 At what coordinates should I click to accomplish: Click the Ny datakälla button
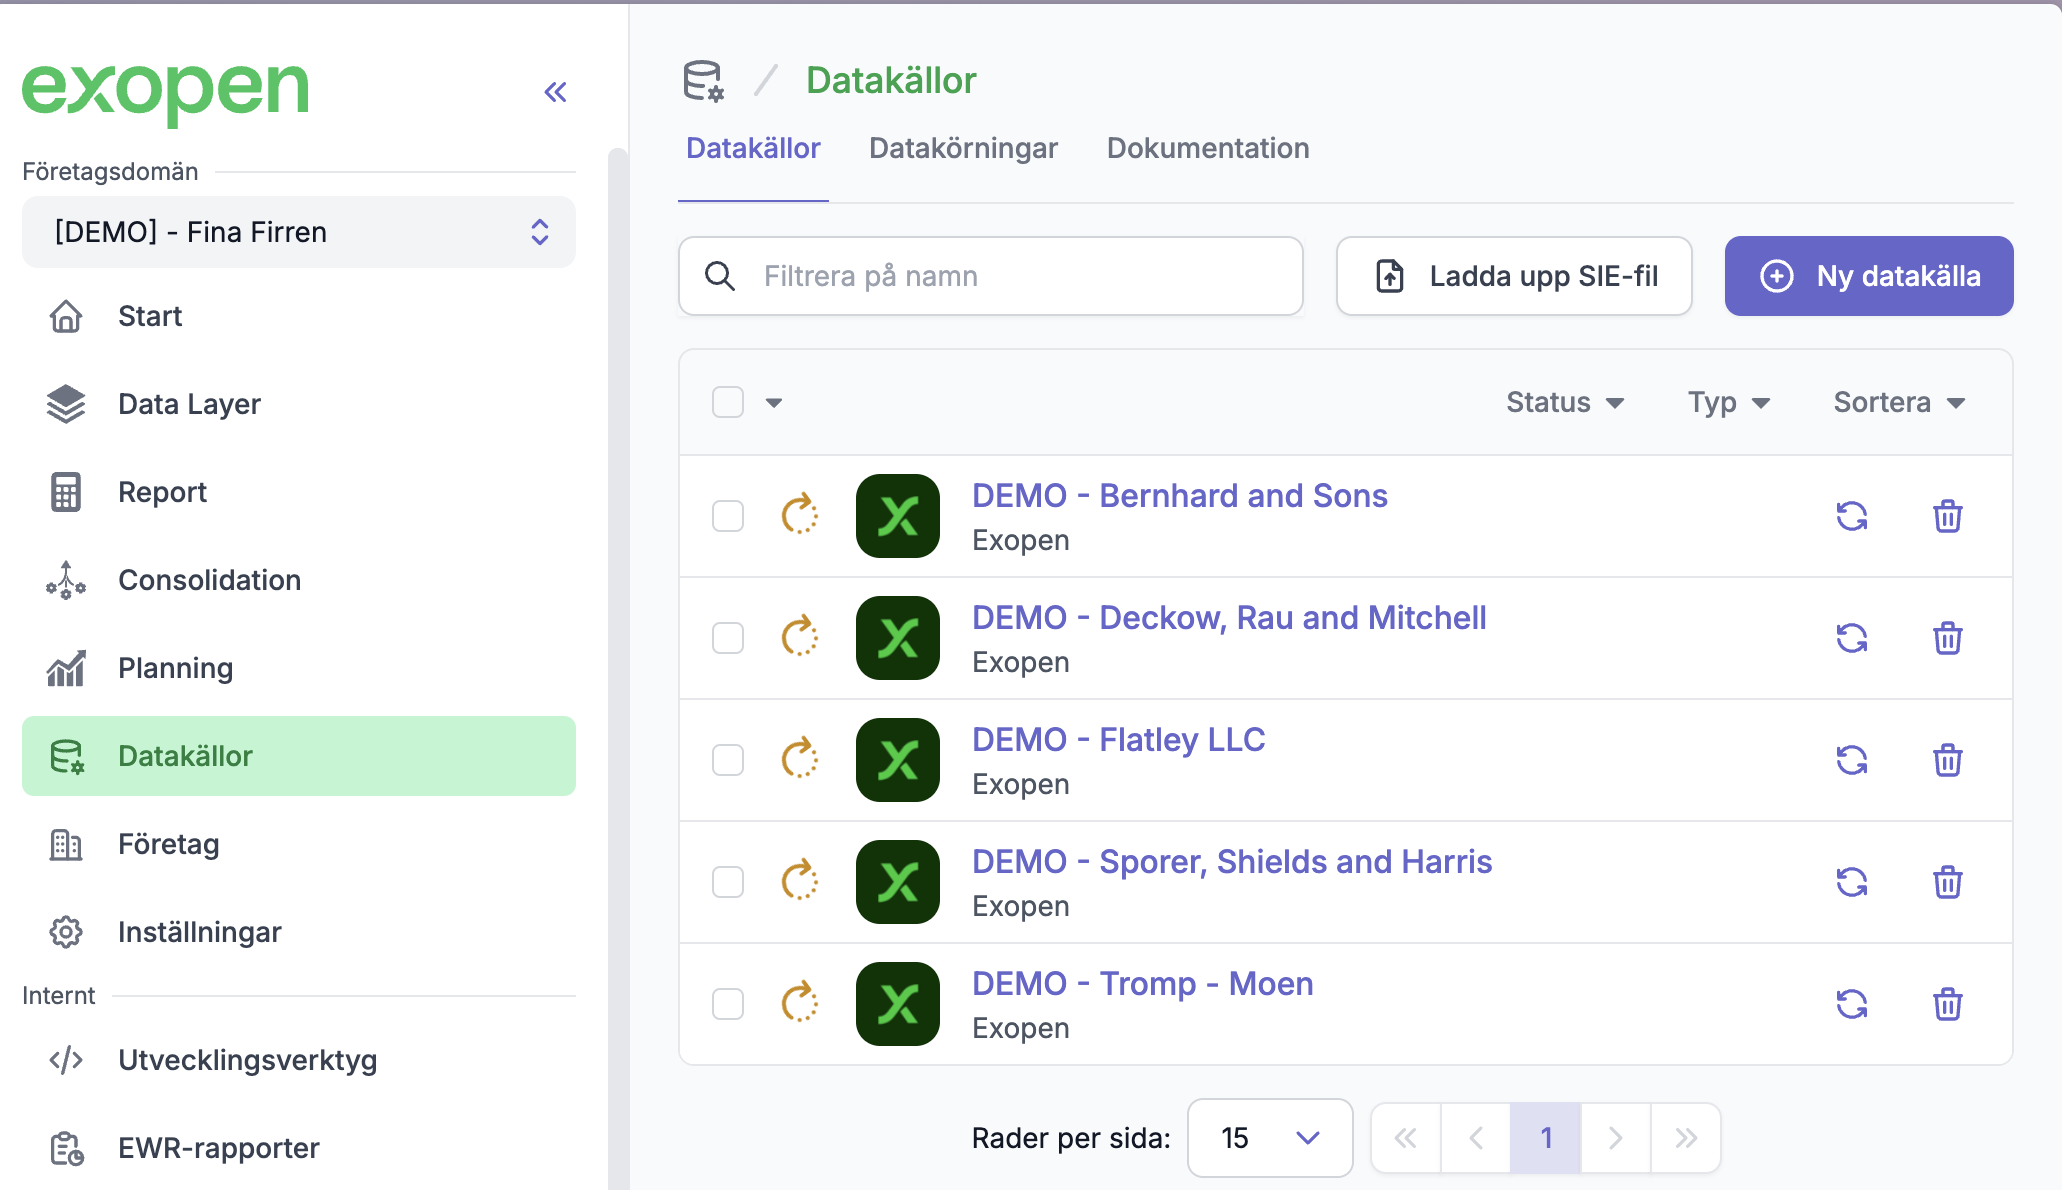point(1869,276)
